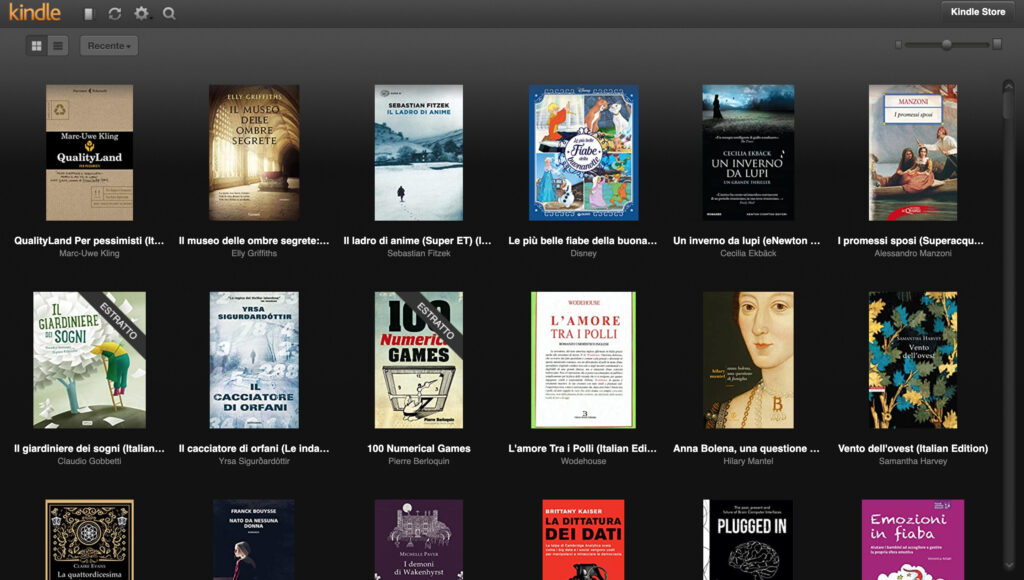The height and width of the screenshot is (580, 1024).
Task: Open QualityLand book cover
Action: [x=89, y=152]
